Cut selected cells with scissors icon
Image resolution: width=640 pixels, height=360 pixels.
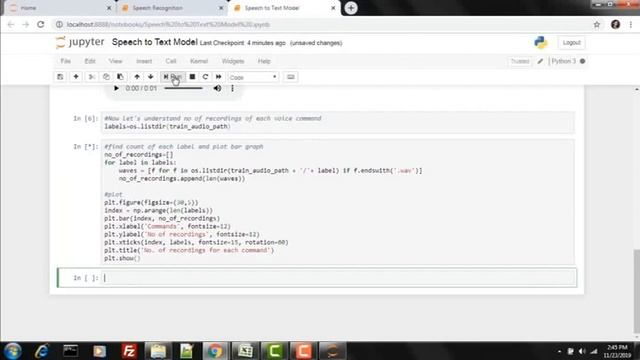(91, 77)
